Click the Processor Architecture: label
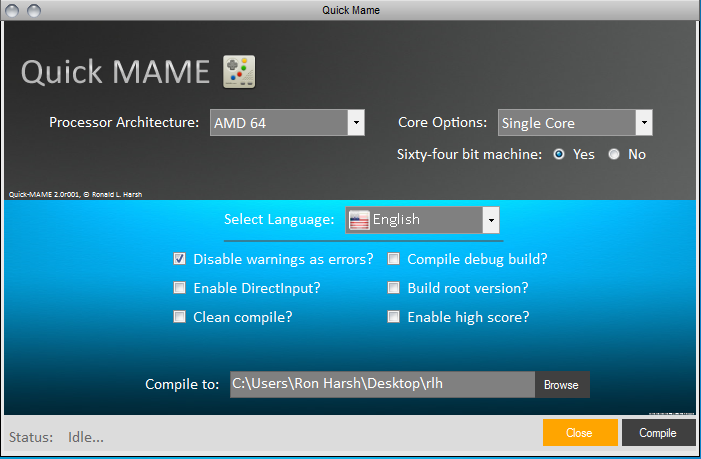 pos(124,122)
